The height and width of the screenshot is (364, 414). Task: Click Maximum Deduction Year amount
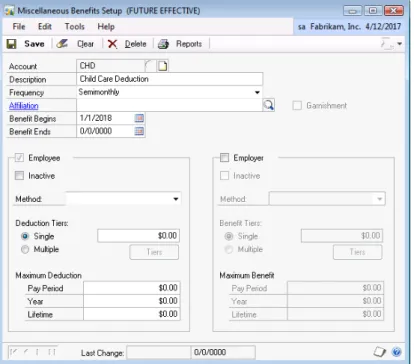(x=132, y=301)
